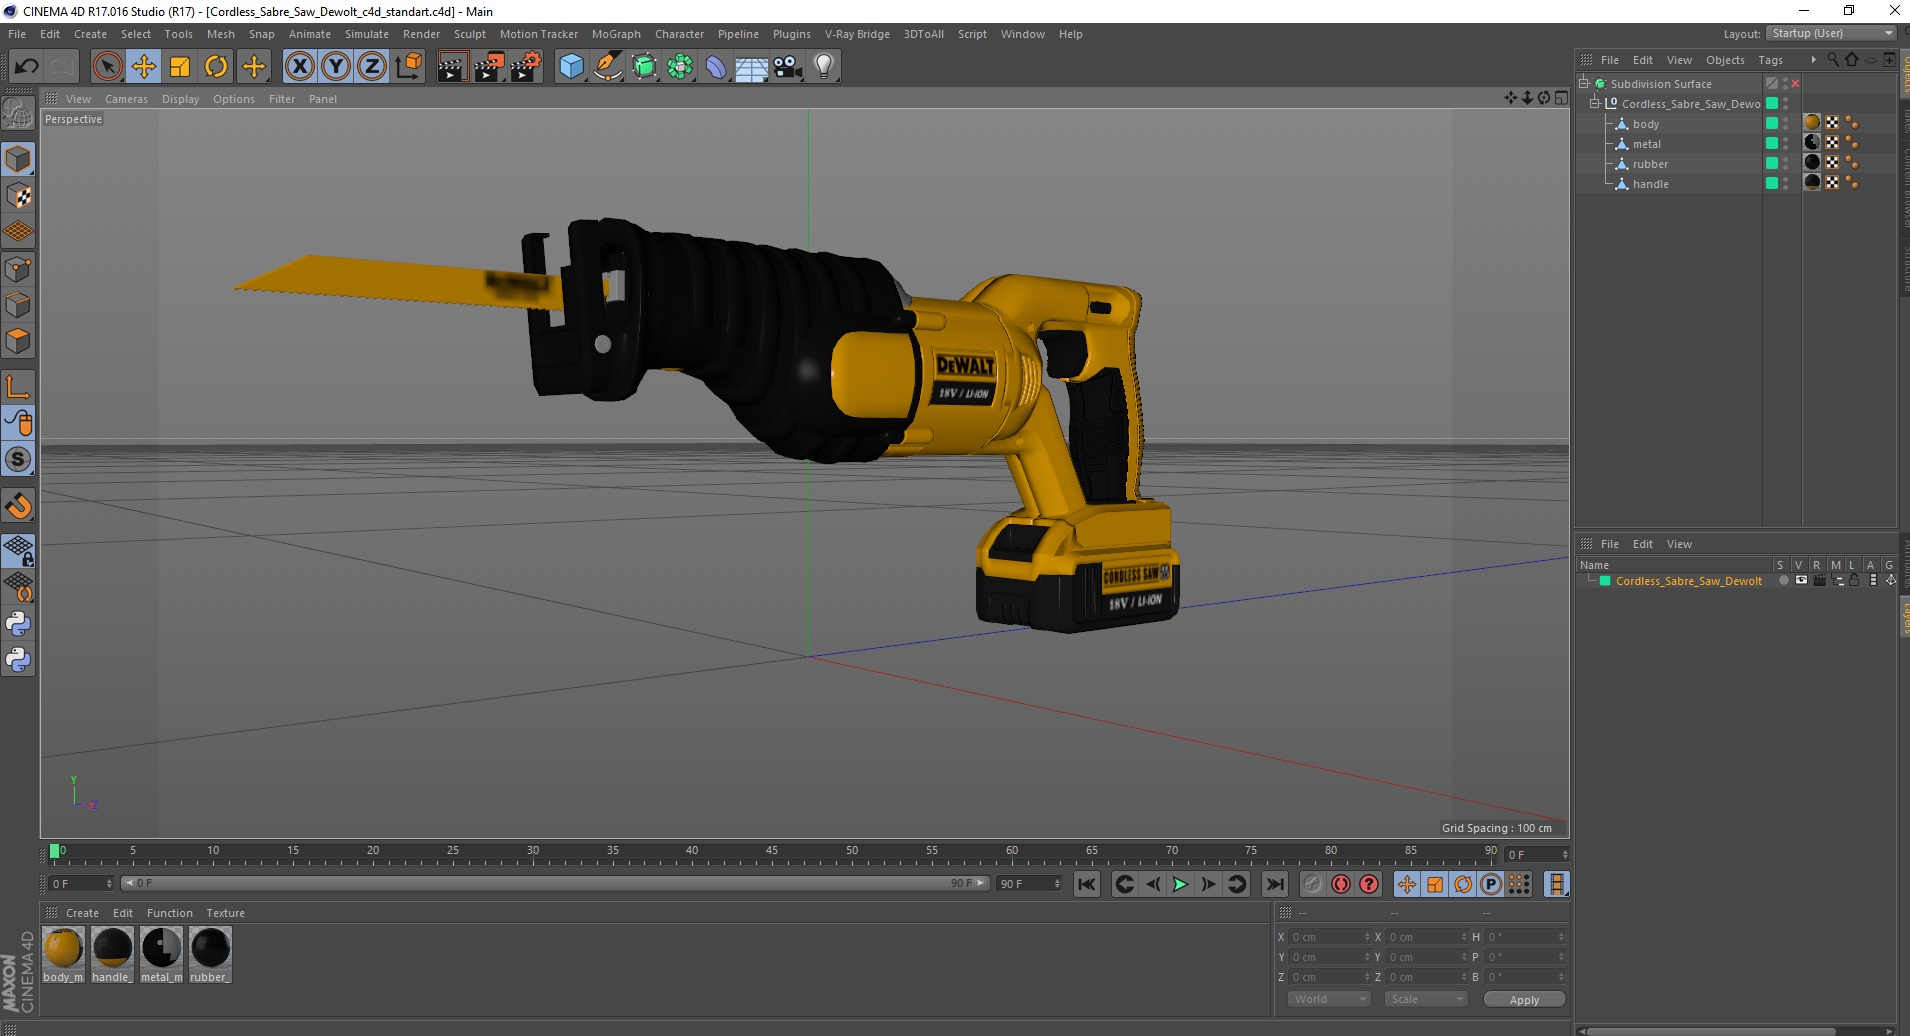Image resolution: width=1910 pixels, height=1036 pixels.
Task: Toggle layer color for handle object
Action: [x=1771, y=183]
